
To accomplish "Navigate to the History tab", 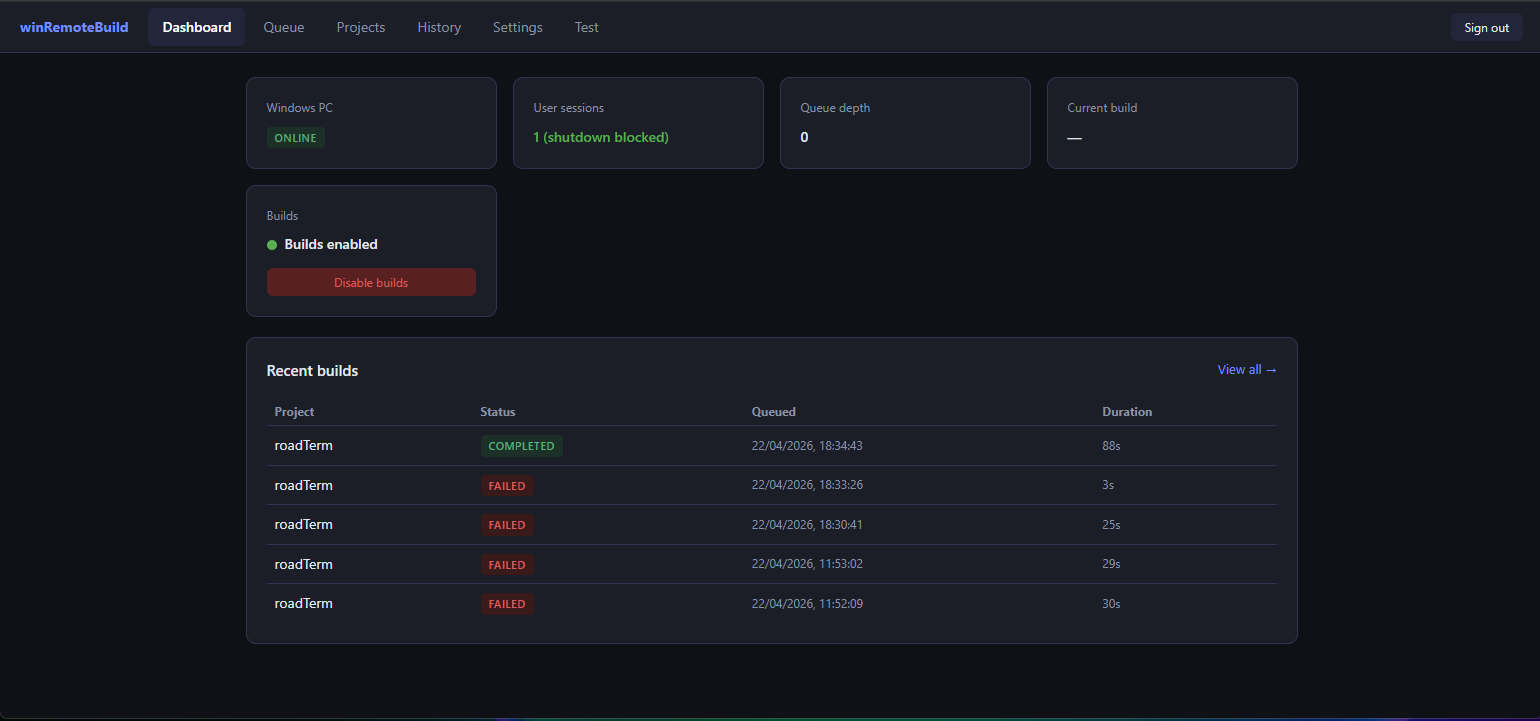I will [439, 27].
